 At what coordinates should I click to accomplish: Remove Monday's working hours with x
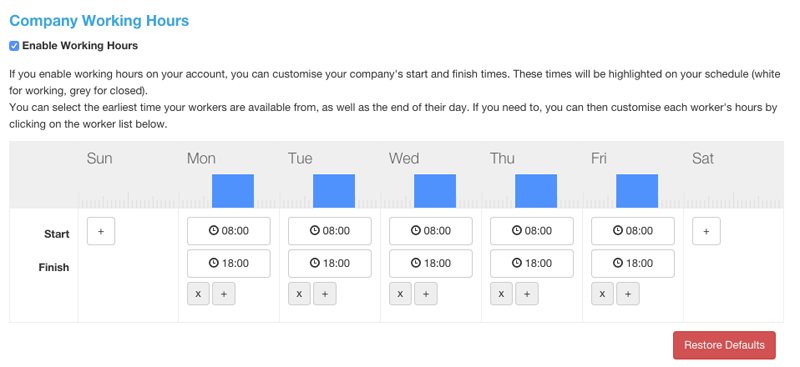tap(198, 294)
